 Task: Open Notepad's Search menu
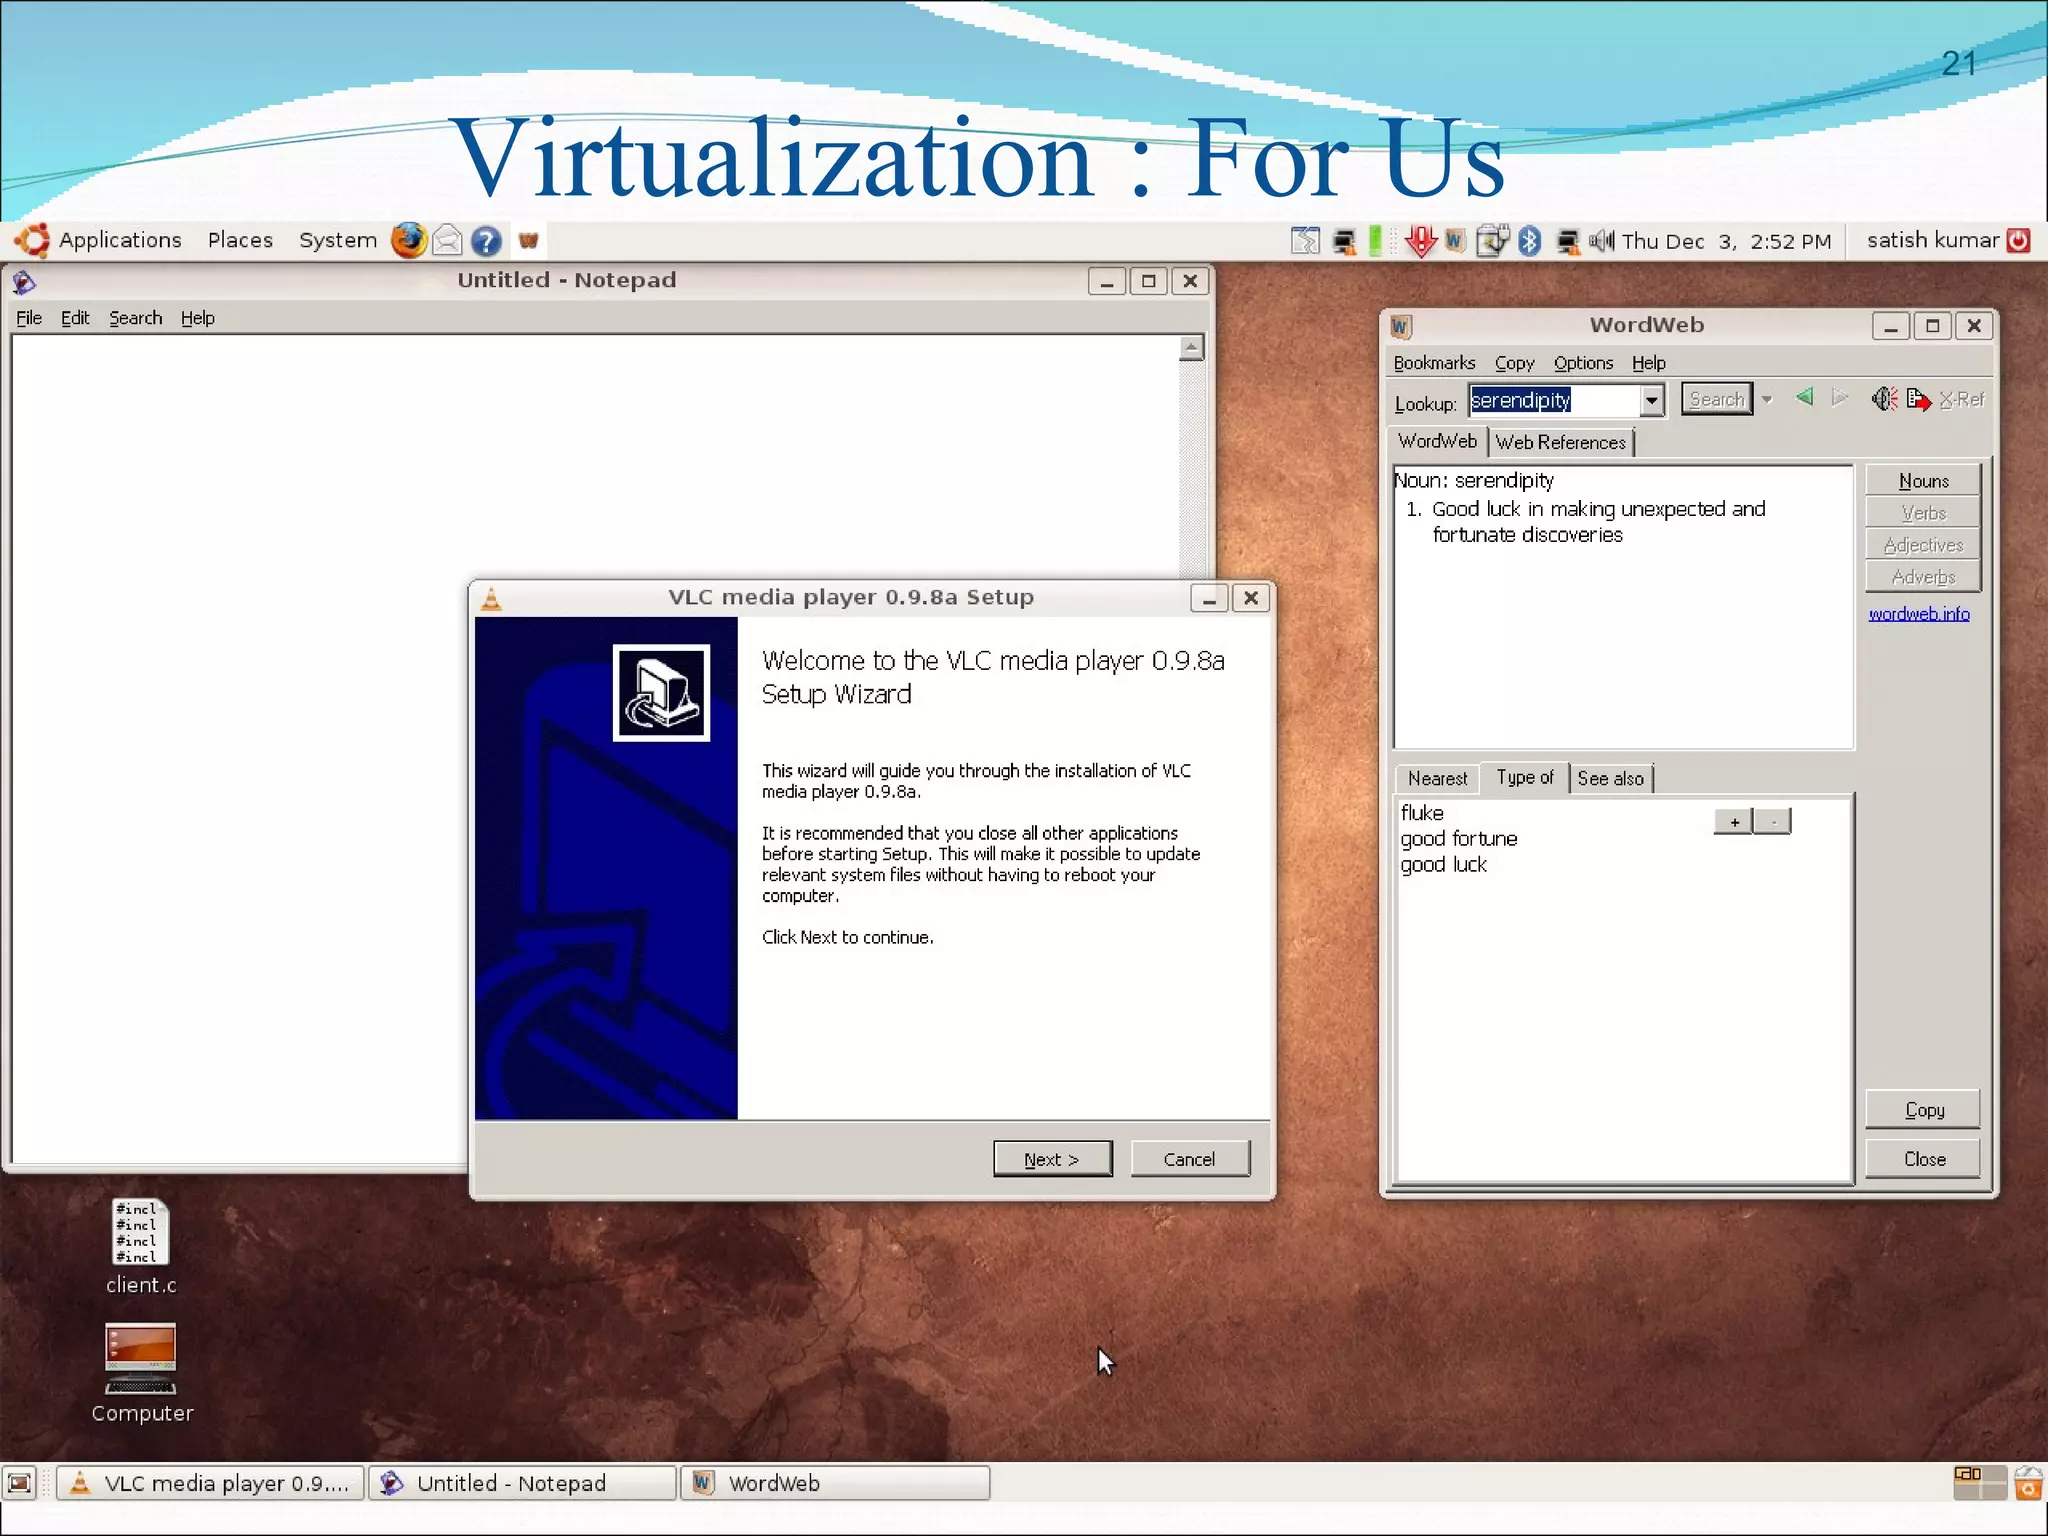pyautogui.click(x=135, y=318)
